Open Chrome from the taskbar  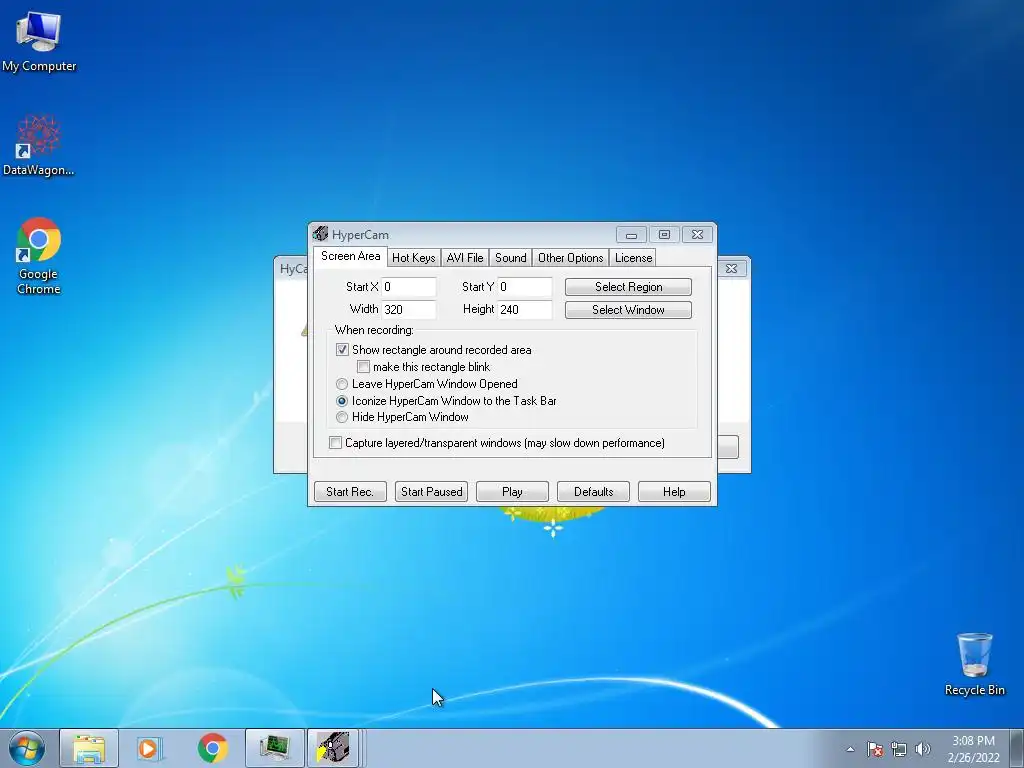(x=212, y=748)
